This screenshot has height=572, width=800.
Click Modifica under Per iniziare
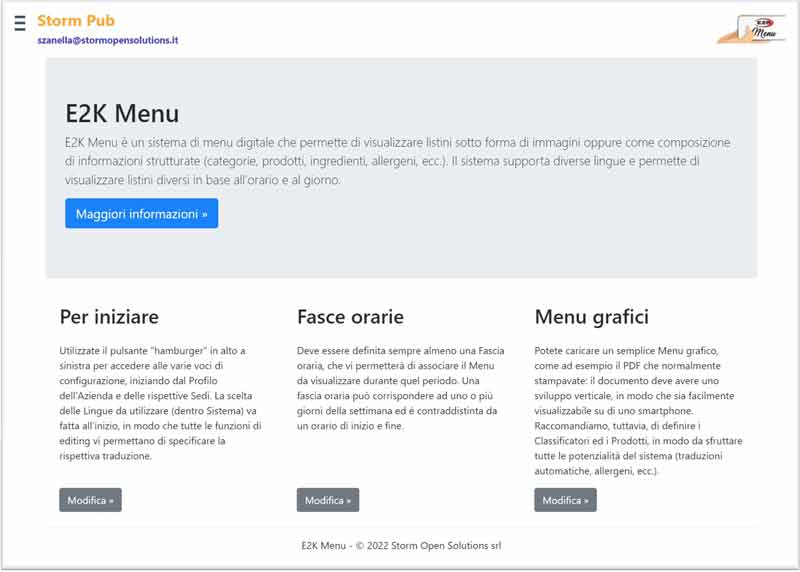[90, 500]
